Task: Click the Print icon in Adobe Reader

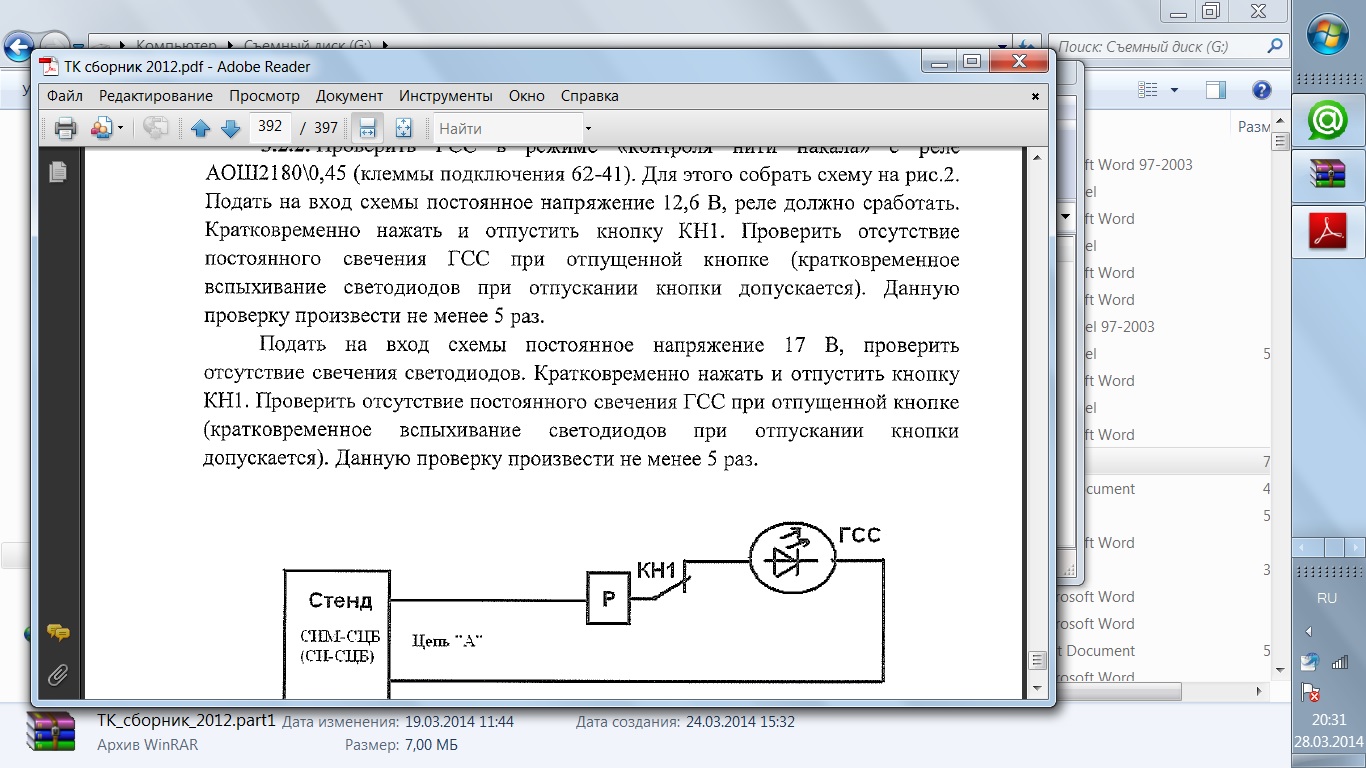Action: click(x=65, y=128)
